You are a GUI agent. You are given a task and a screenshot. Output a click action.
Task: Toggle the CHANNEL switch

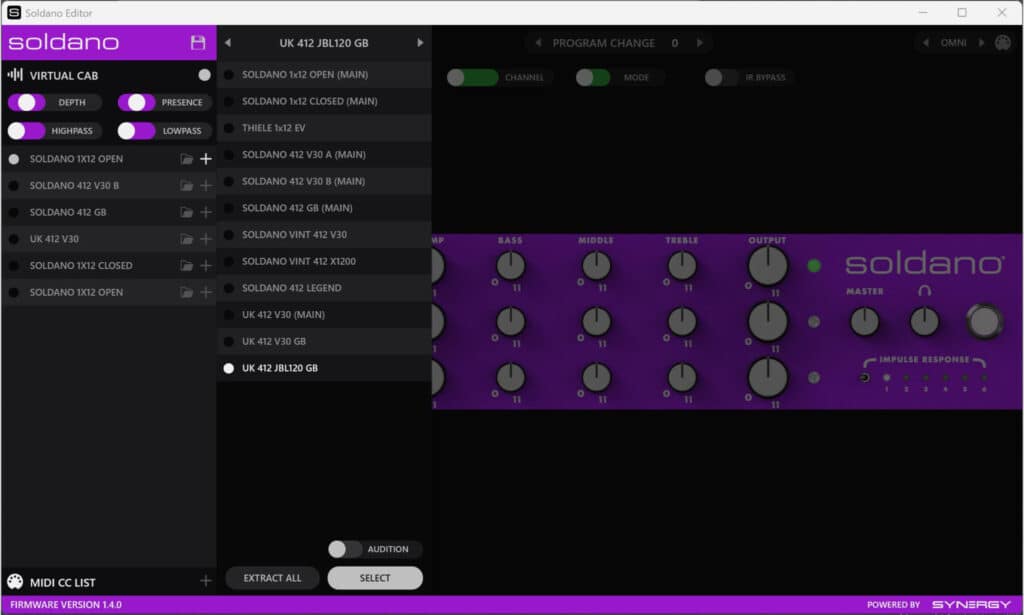(473, 78)
